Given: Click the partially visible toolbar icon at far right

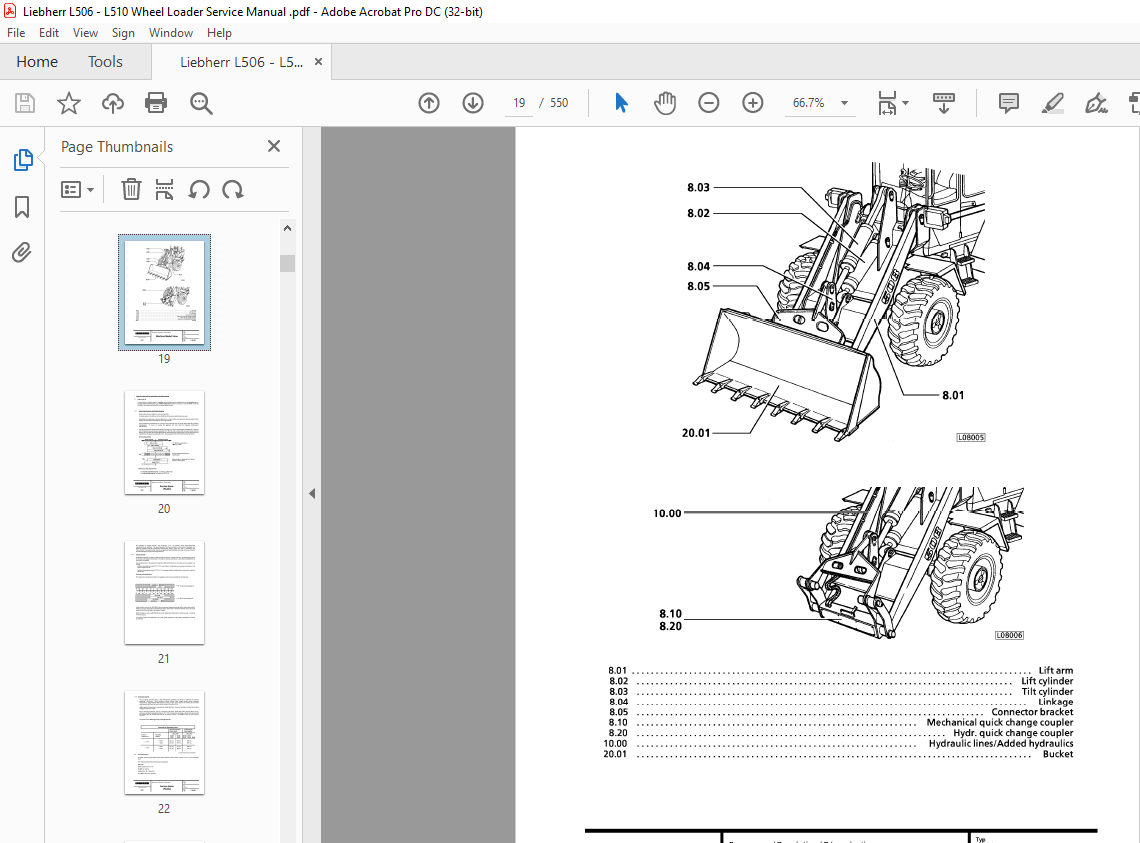Looking at the screenshot, I should click(x=1133, y=103).
